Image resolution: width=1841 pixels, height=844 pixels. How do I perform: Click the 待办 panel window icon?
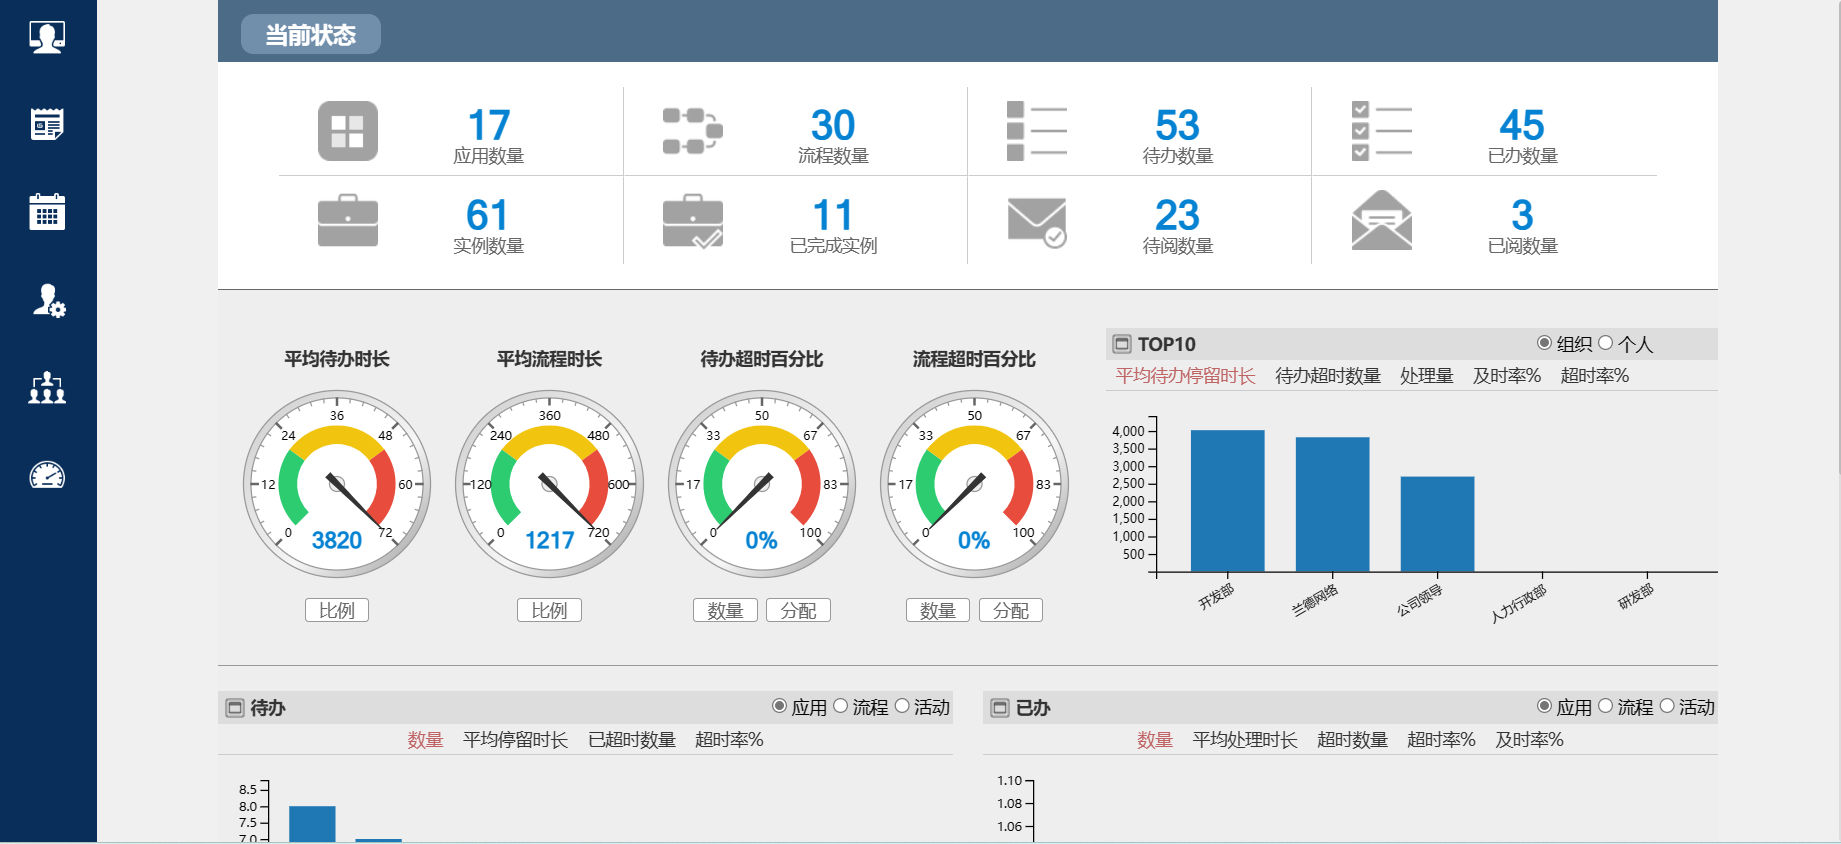(x=235, y=708)
